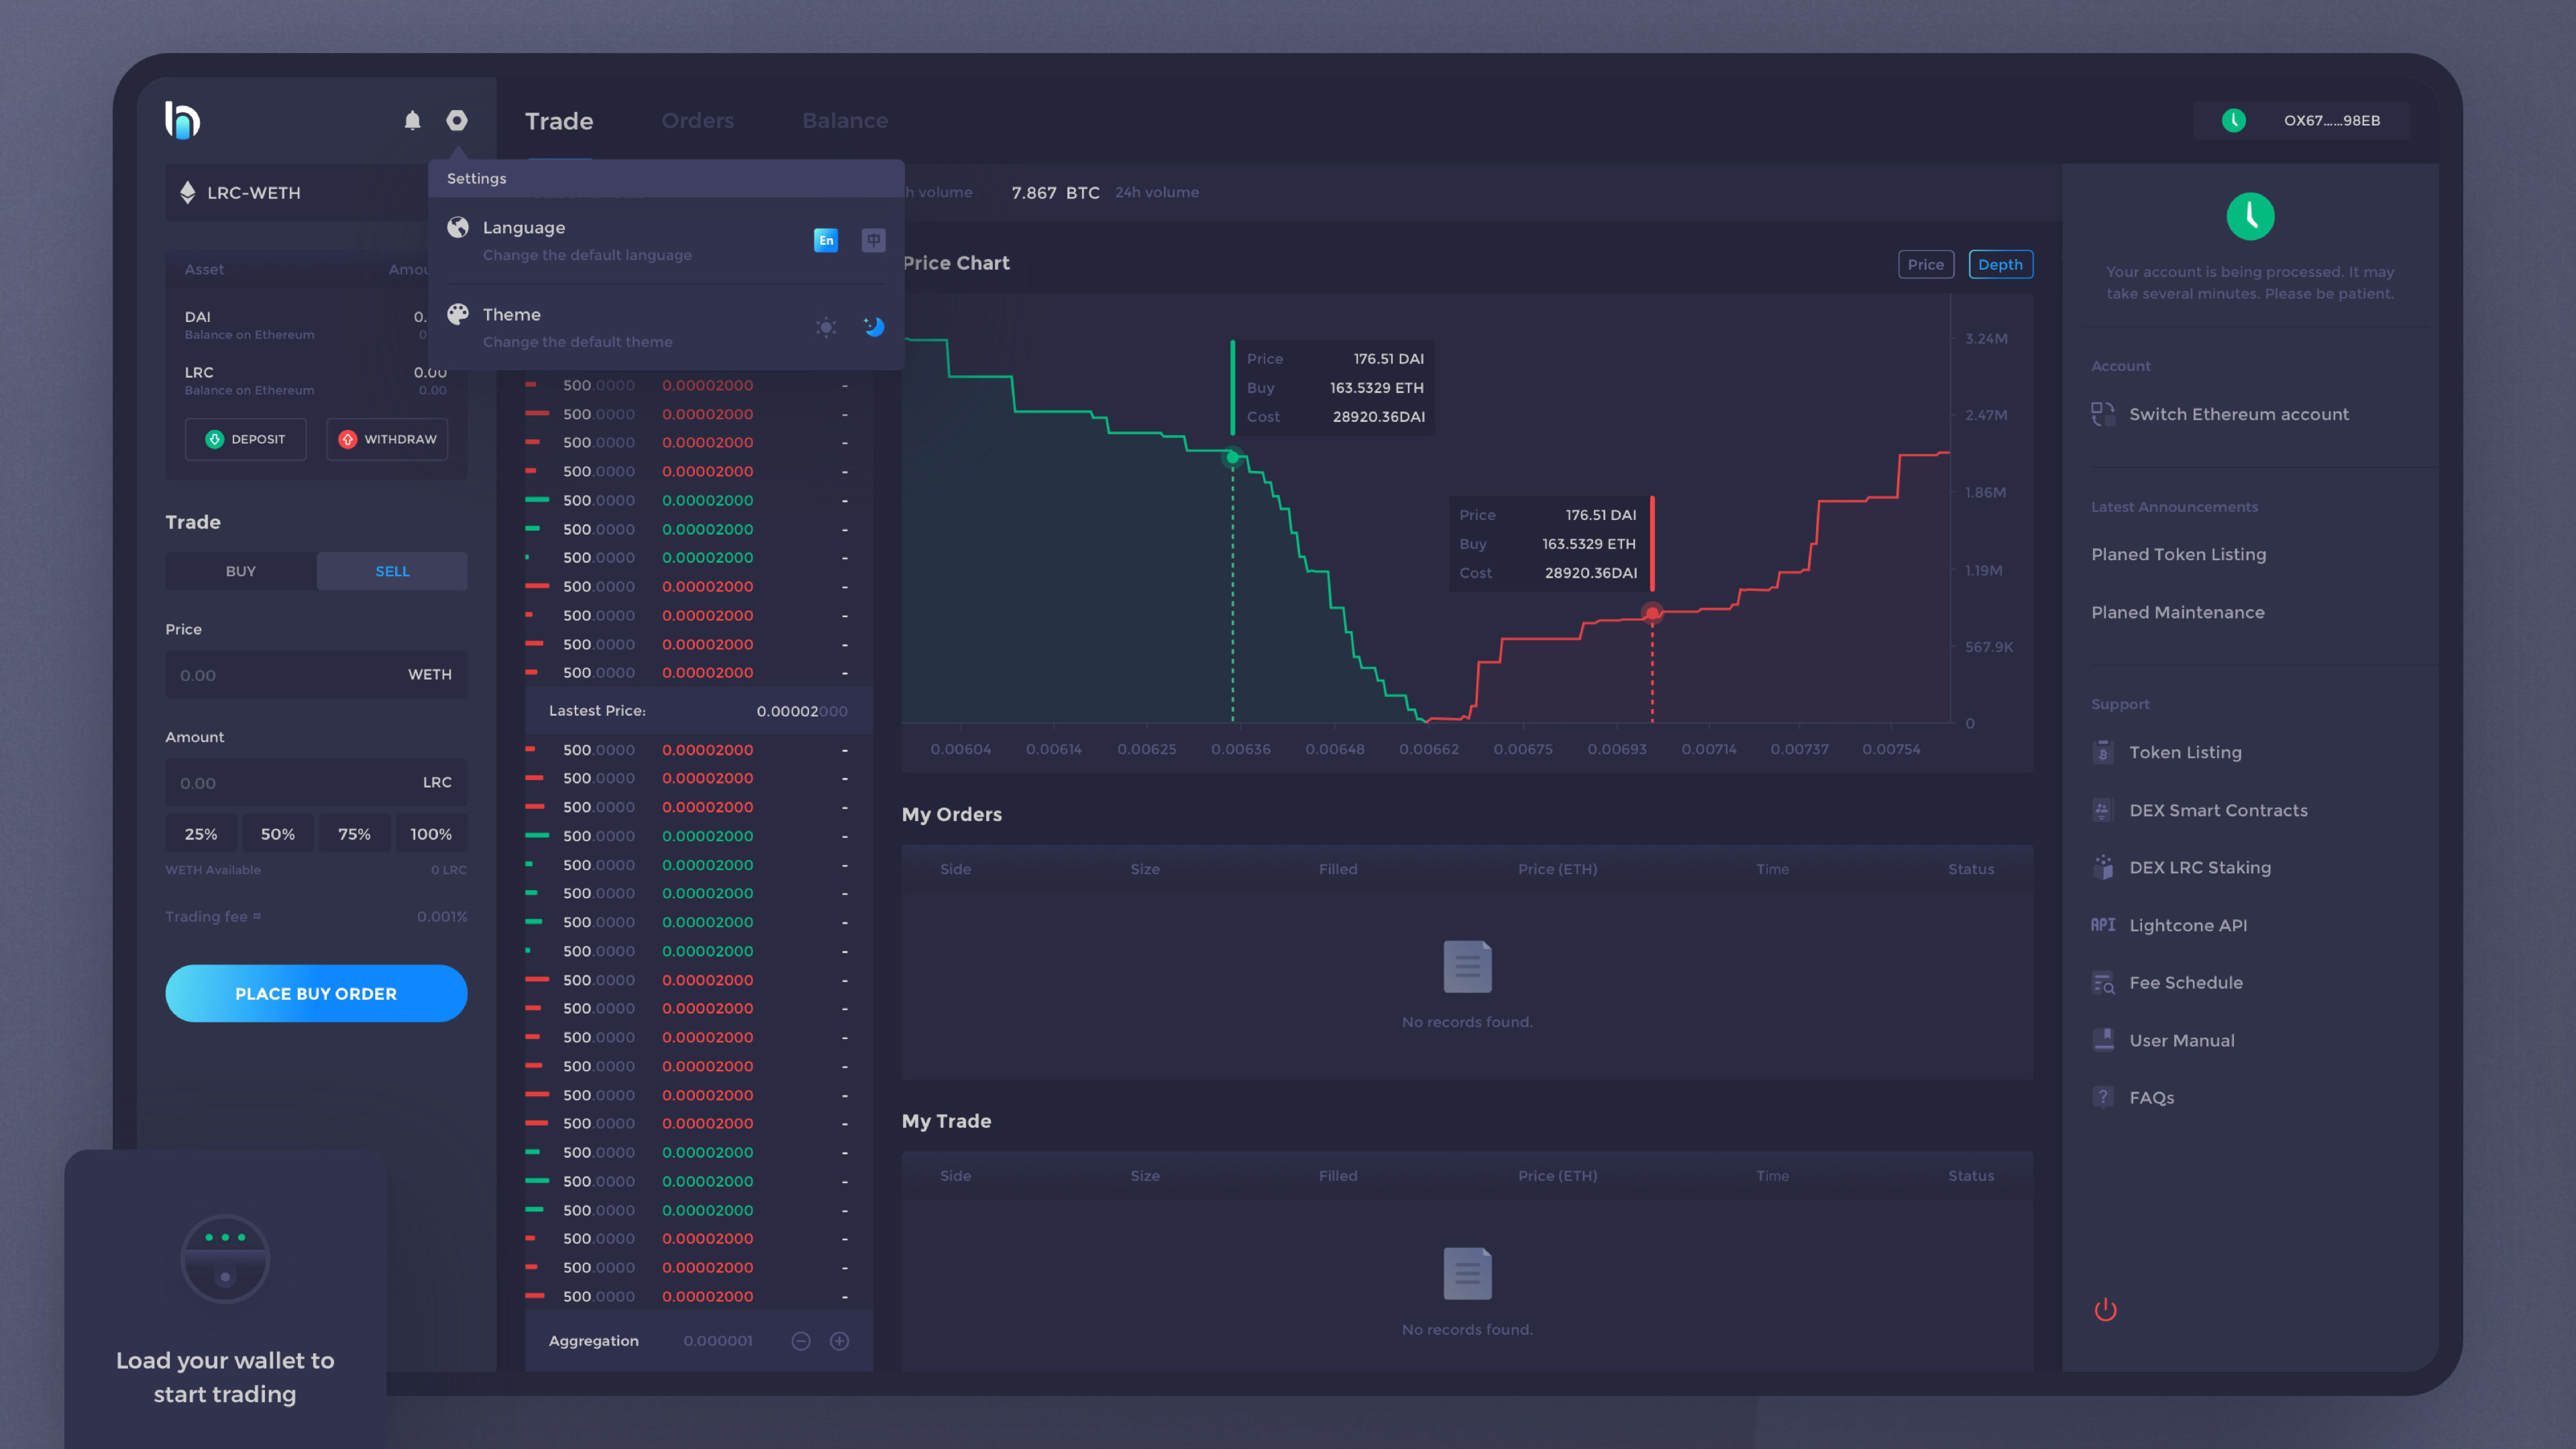This screenshot has height=1449, width=2576.
Task: Set amount to 25%
Action: [x=201, y=834]
